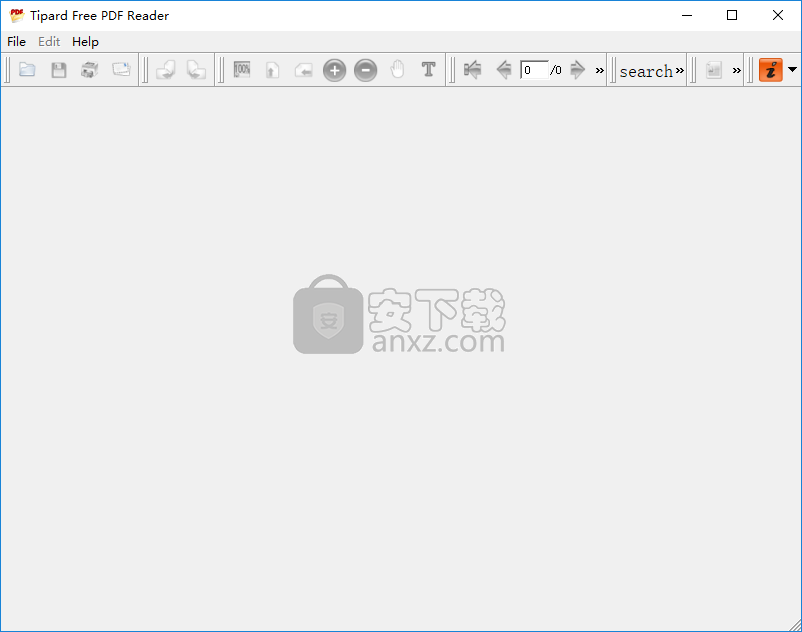
Task: Click the PDF app icon in title bar
Action: 17,15
